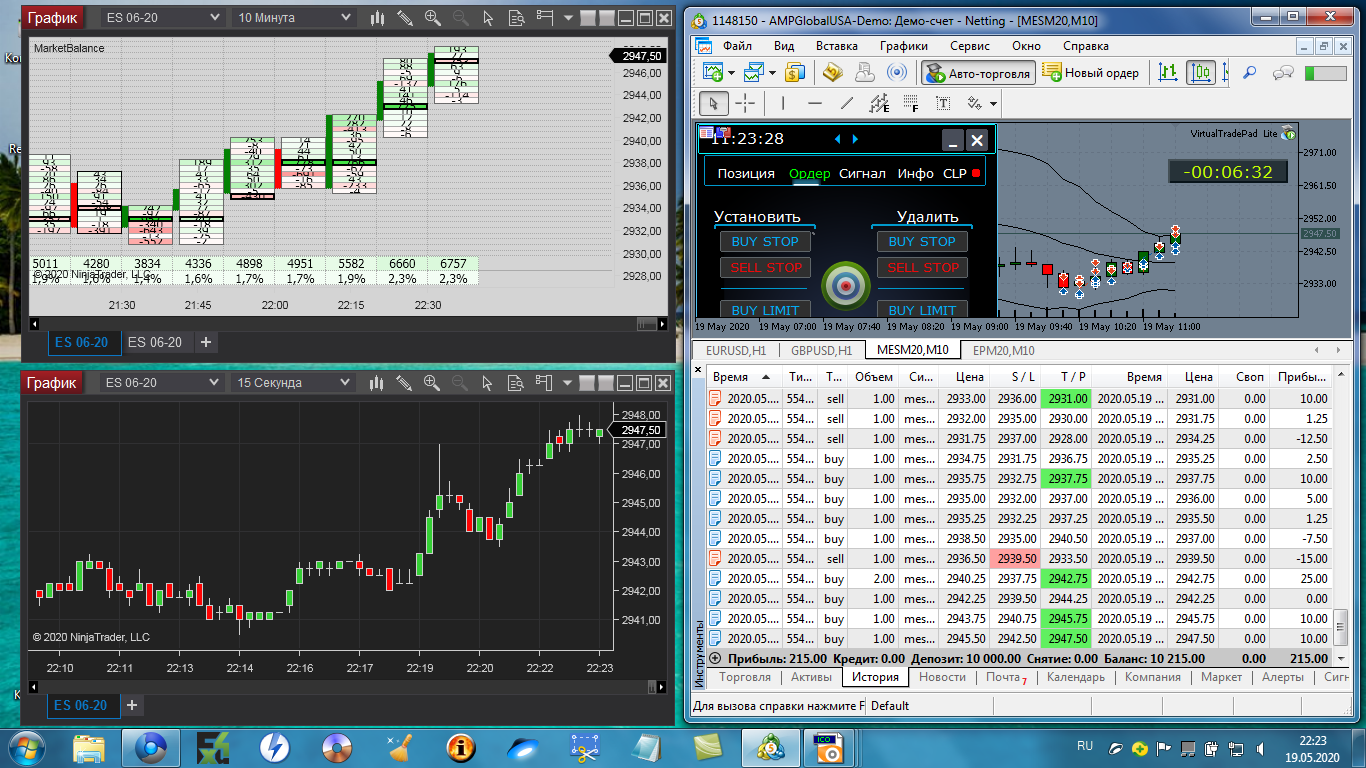Expand the new chart dropdown arrow in MetaTrader
The height and width of the screenshot is (768, 1366).
pos(732,73)
